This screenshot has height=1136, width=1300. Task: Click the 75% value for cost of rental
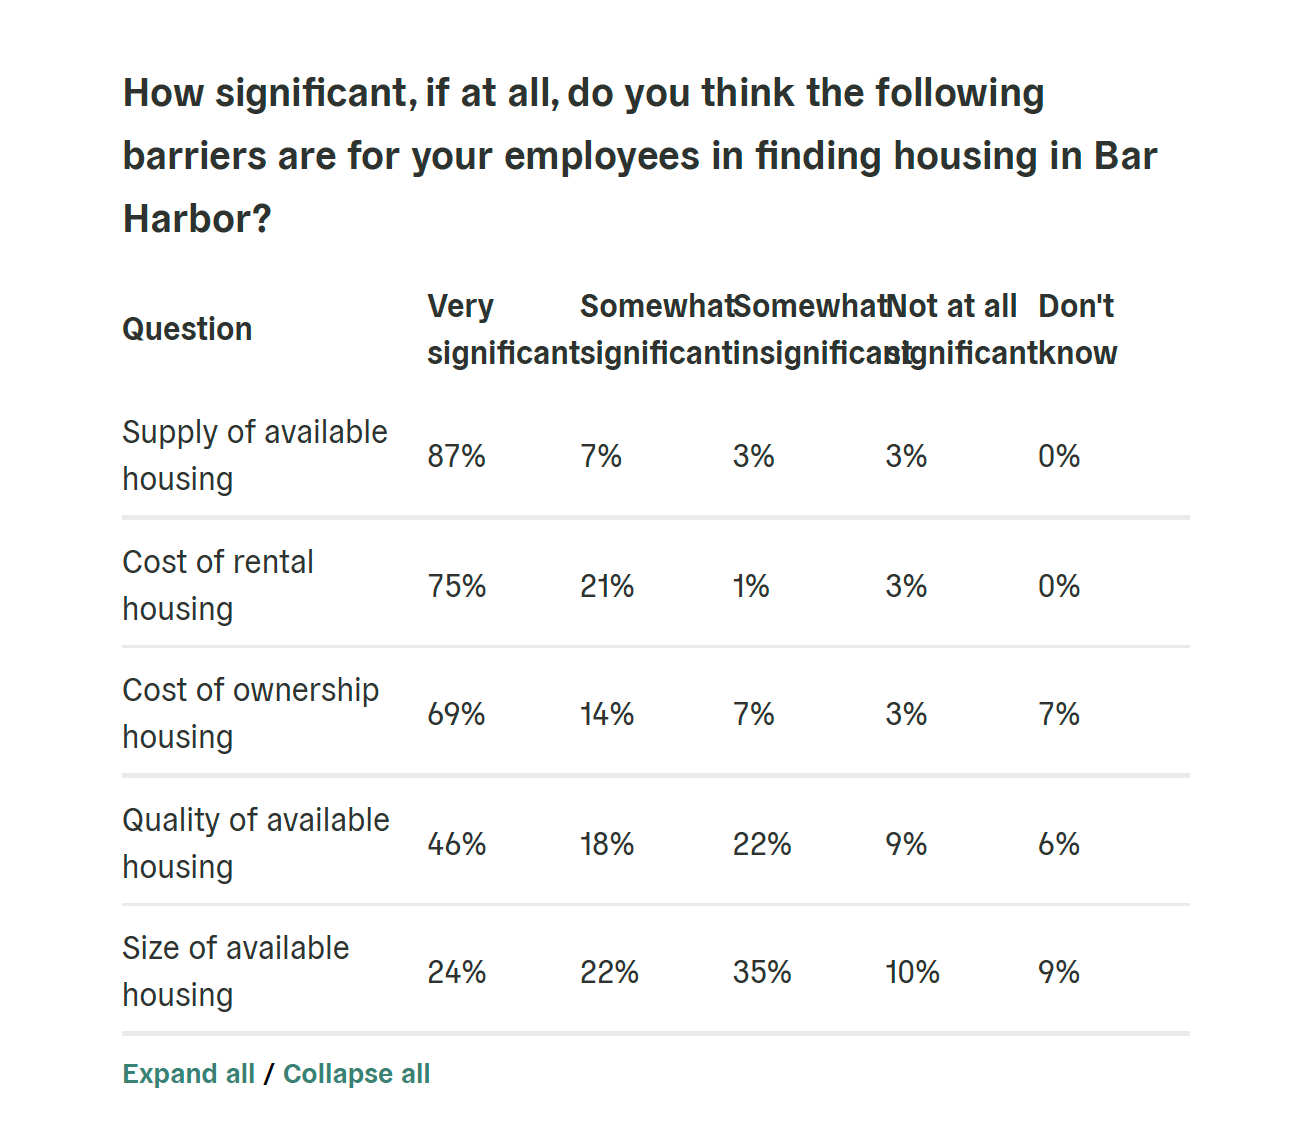(458, 587)
